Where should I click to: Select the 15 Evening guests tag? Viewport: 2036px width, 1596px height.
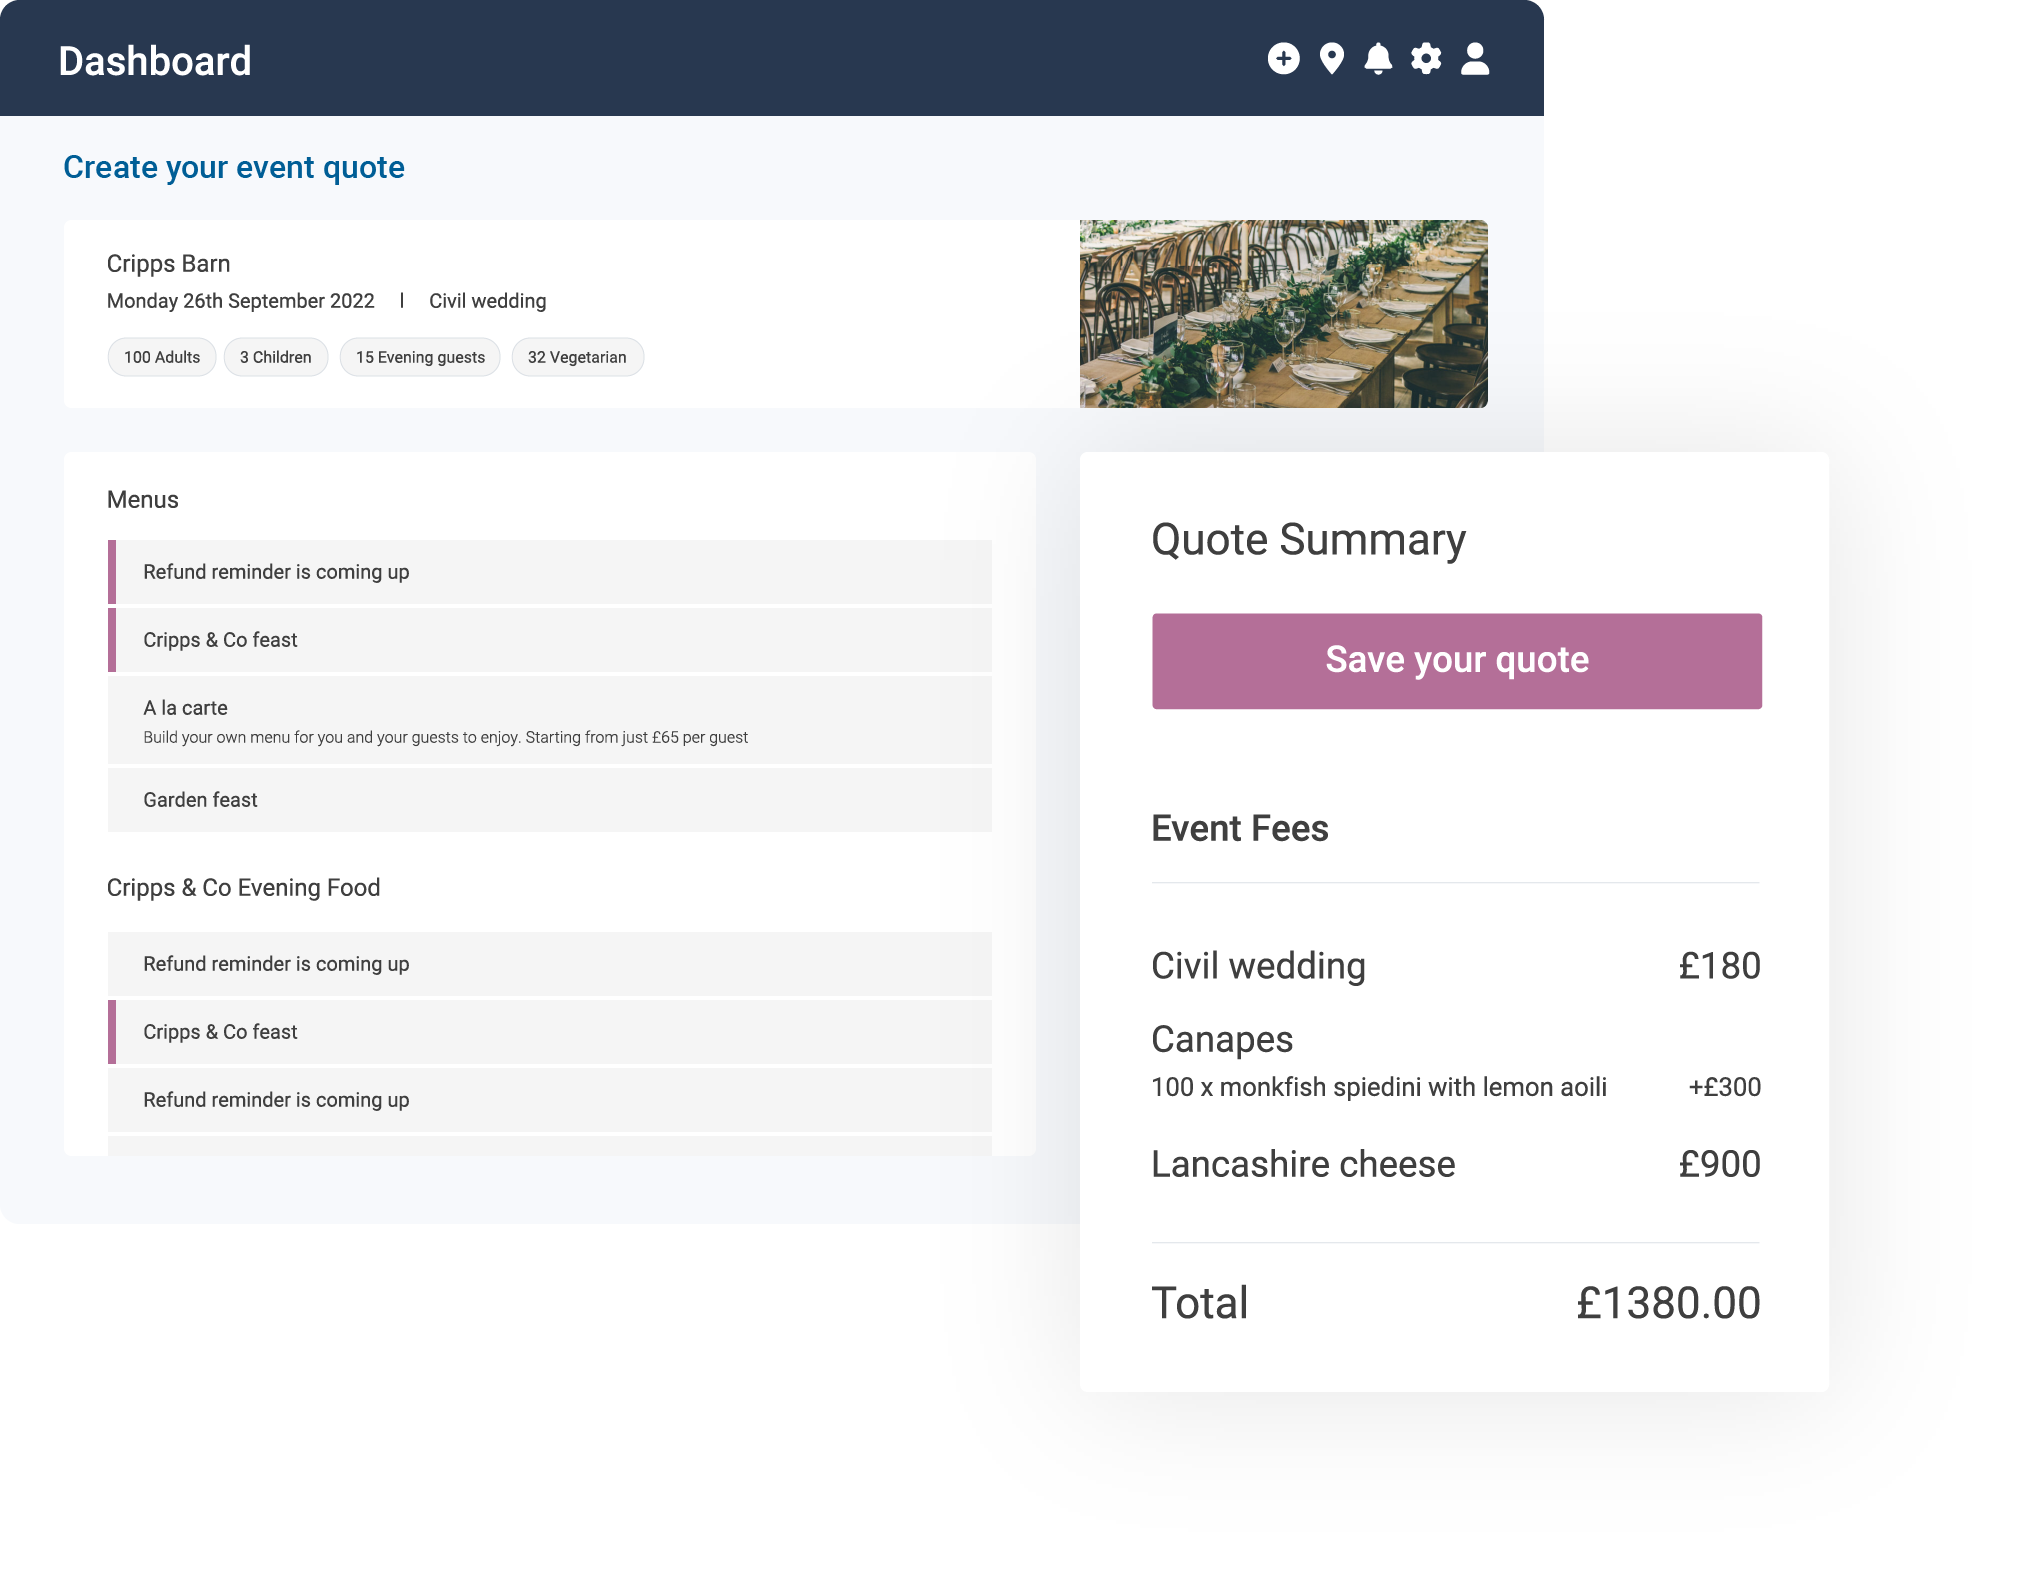point(420,357)
